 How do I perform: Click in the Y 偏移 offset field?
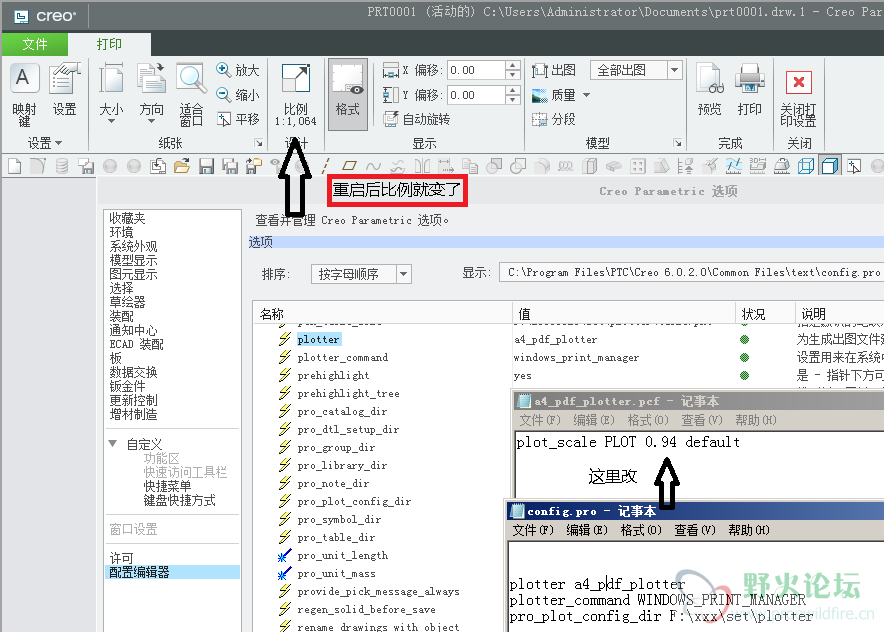pos(476,95)
